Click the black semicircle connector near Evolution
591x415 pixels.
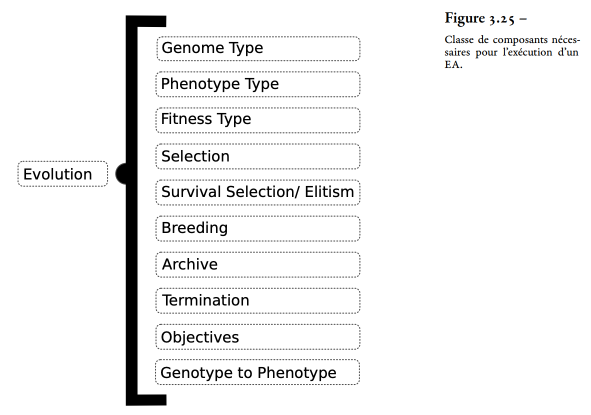121,174
